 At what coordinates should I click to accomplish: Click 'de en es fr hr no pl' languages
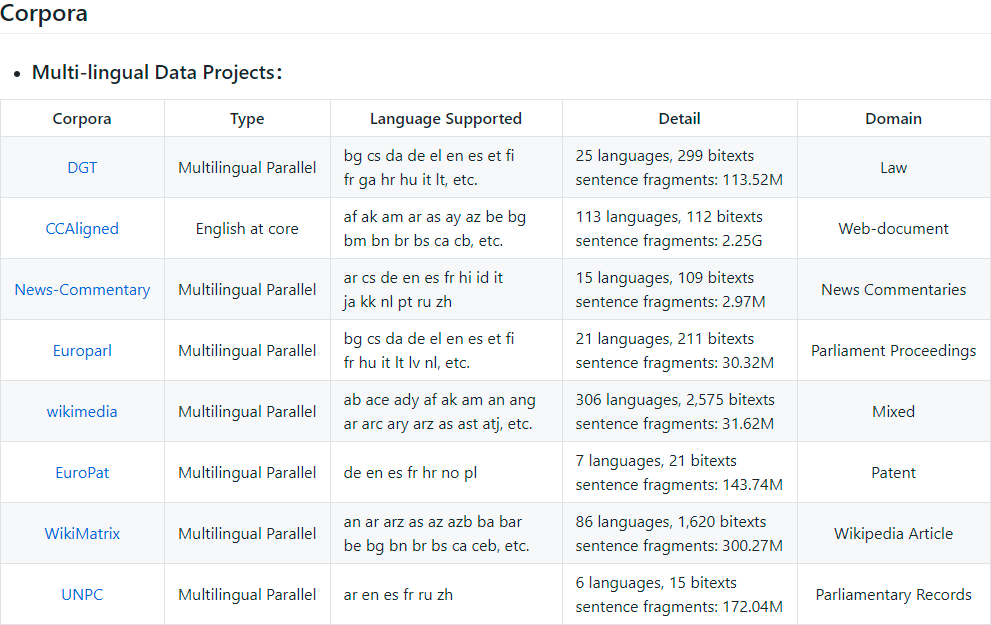410,473
